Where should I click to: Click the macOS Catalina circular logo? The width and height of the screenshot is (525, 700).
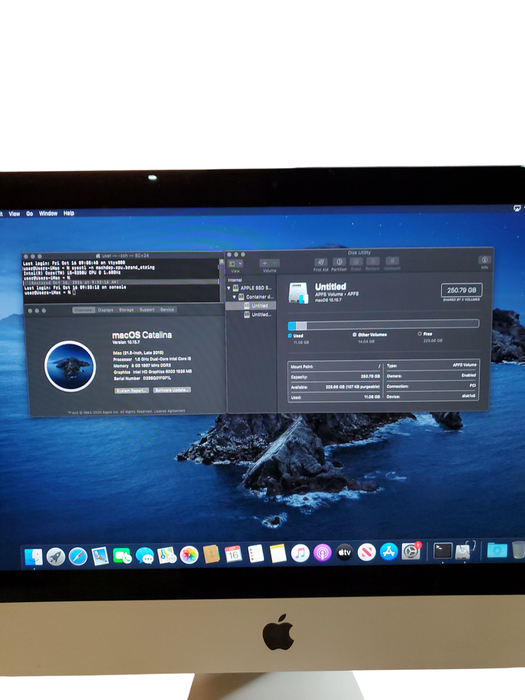point(70,366)
